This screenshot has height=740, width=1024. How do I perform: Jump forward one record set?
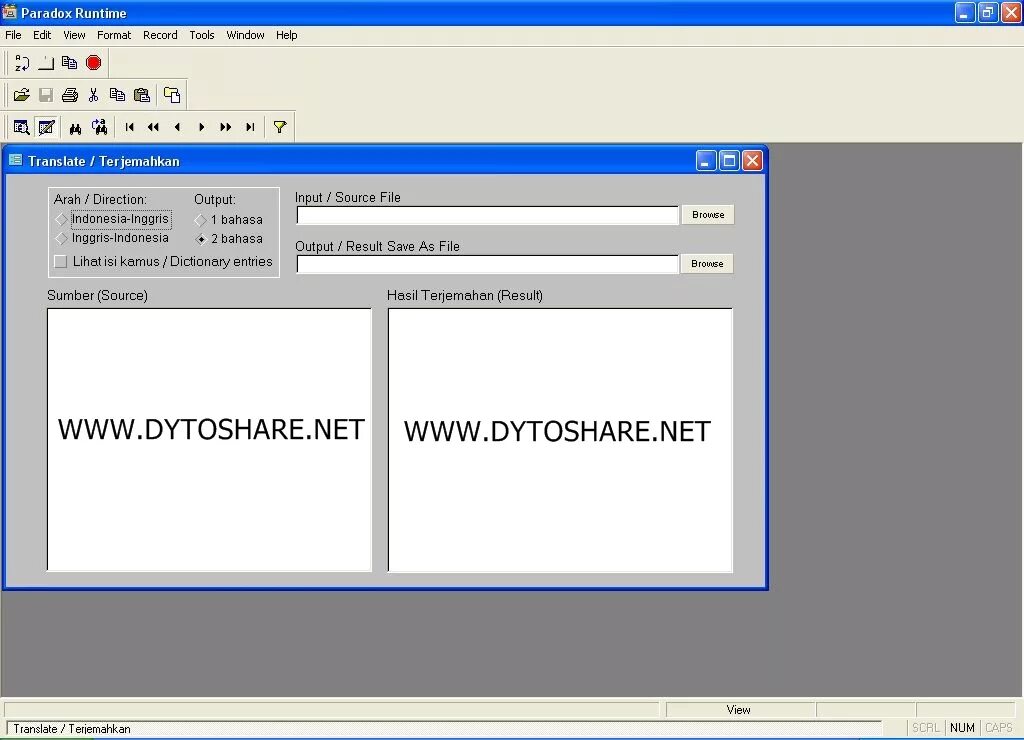(225, 127)
